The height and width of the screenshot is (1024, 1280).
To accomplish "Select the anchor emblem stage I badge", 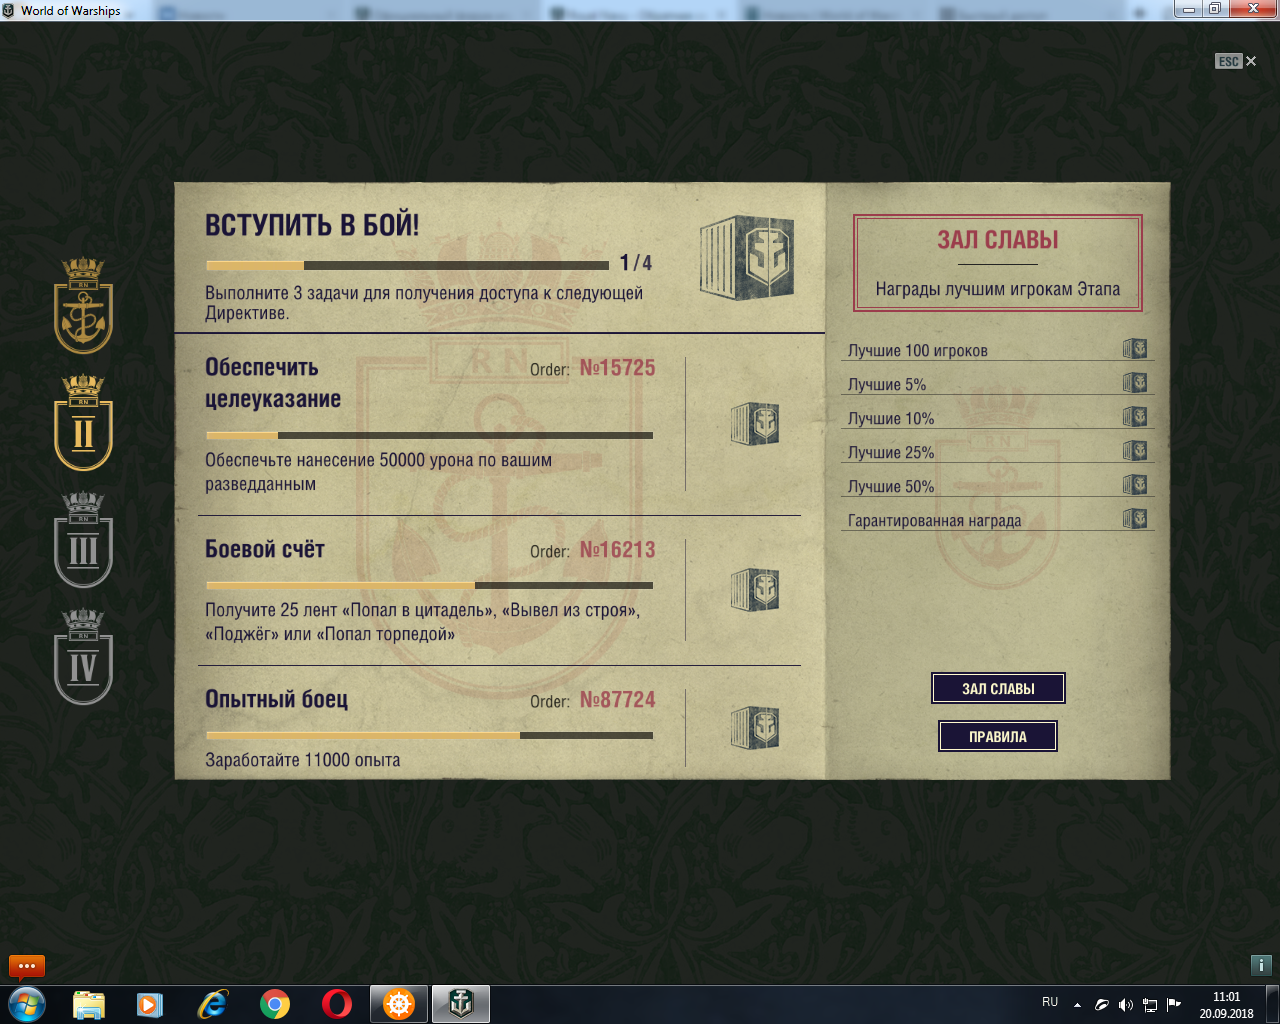I will pyautogui.click(x=83, y=306).
